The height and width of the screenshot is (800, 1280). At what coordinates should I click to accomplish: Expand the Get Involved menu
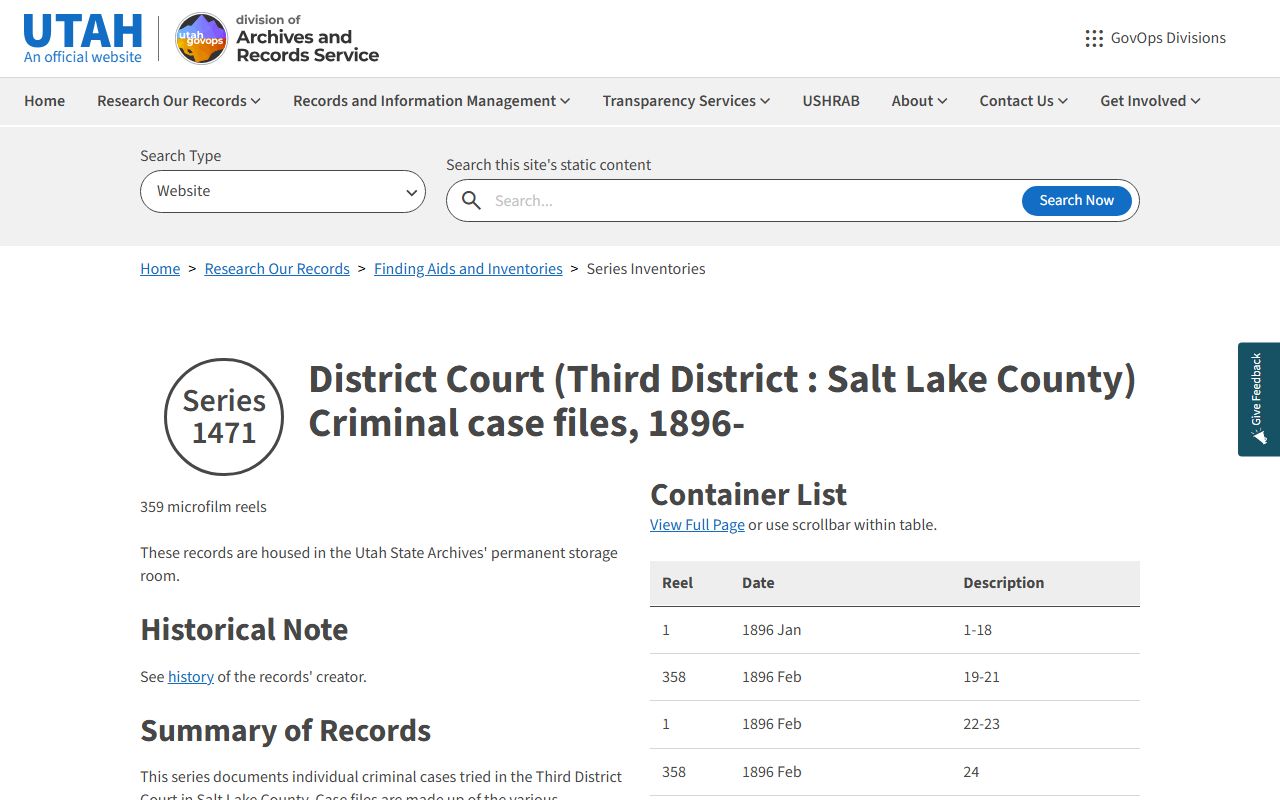click(1151, 101)
